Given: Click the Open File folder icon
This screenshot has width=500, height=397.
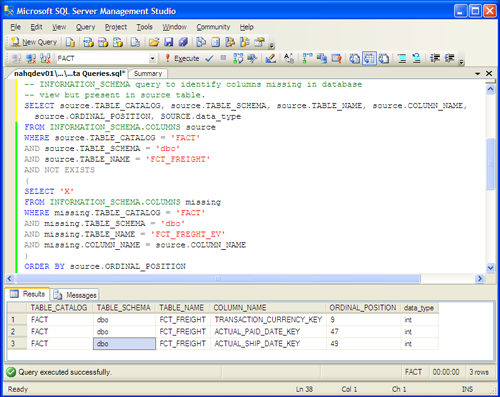Looking at the screenshot, I should pyautogui.click(x=154, y=42).
